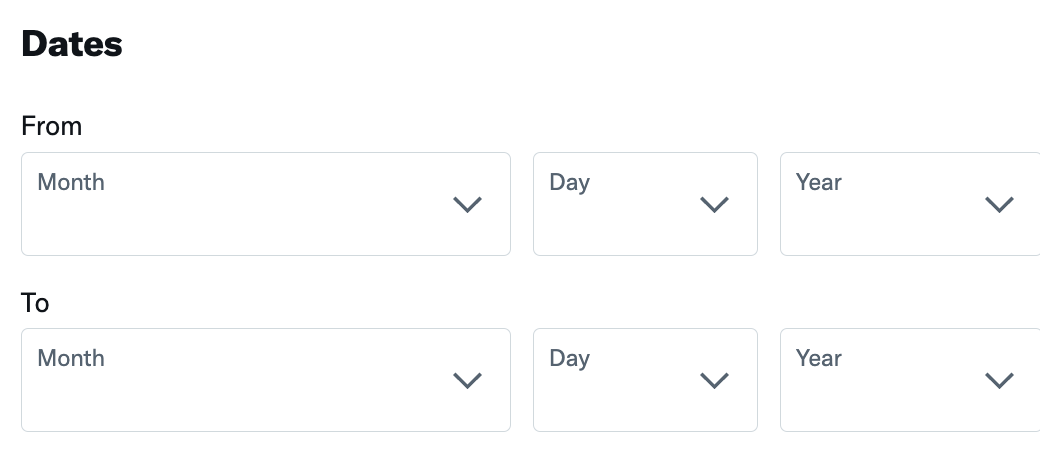Click the Dates section heading

[x=72, y=44]
